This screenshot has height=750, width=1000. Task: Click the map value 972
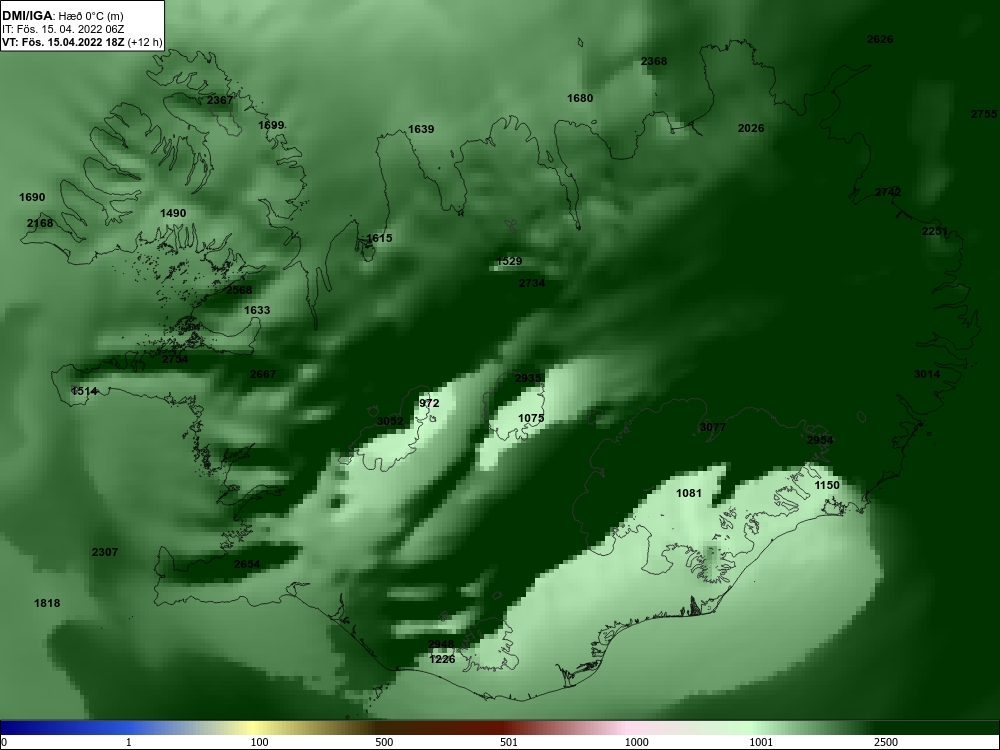(x=429, y=403)
